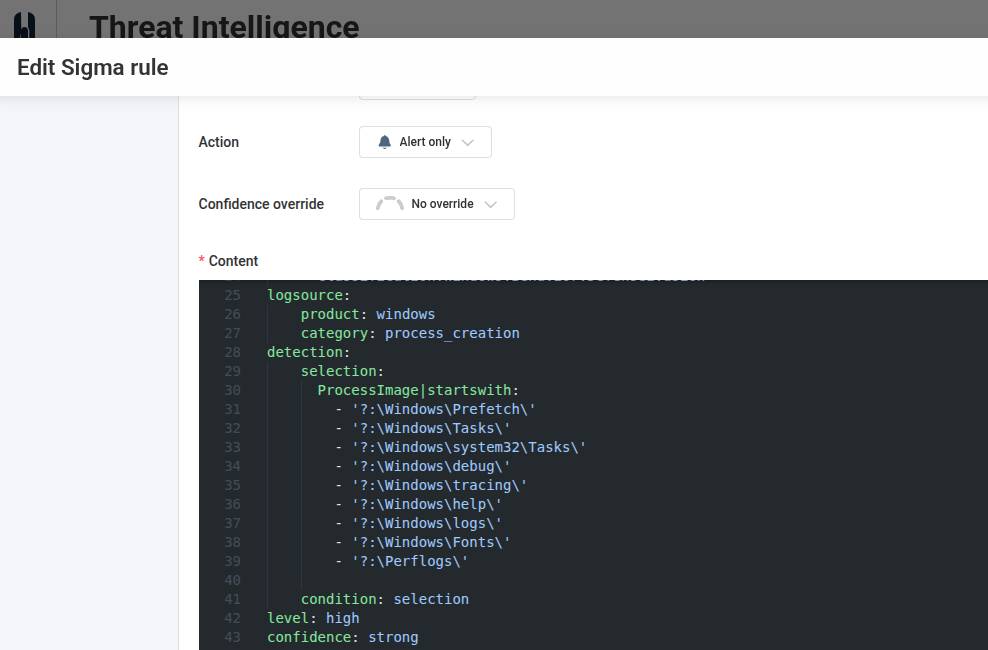988x650 pixels.
Task: Click line number 25 in editor gutter
Action: [233, 295]
